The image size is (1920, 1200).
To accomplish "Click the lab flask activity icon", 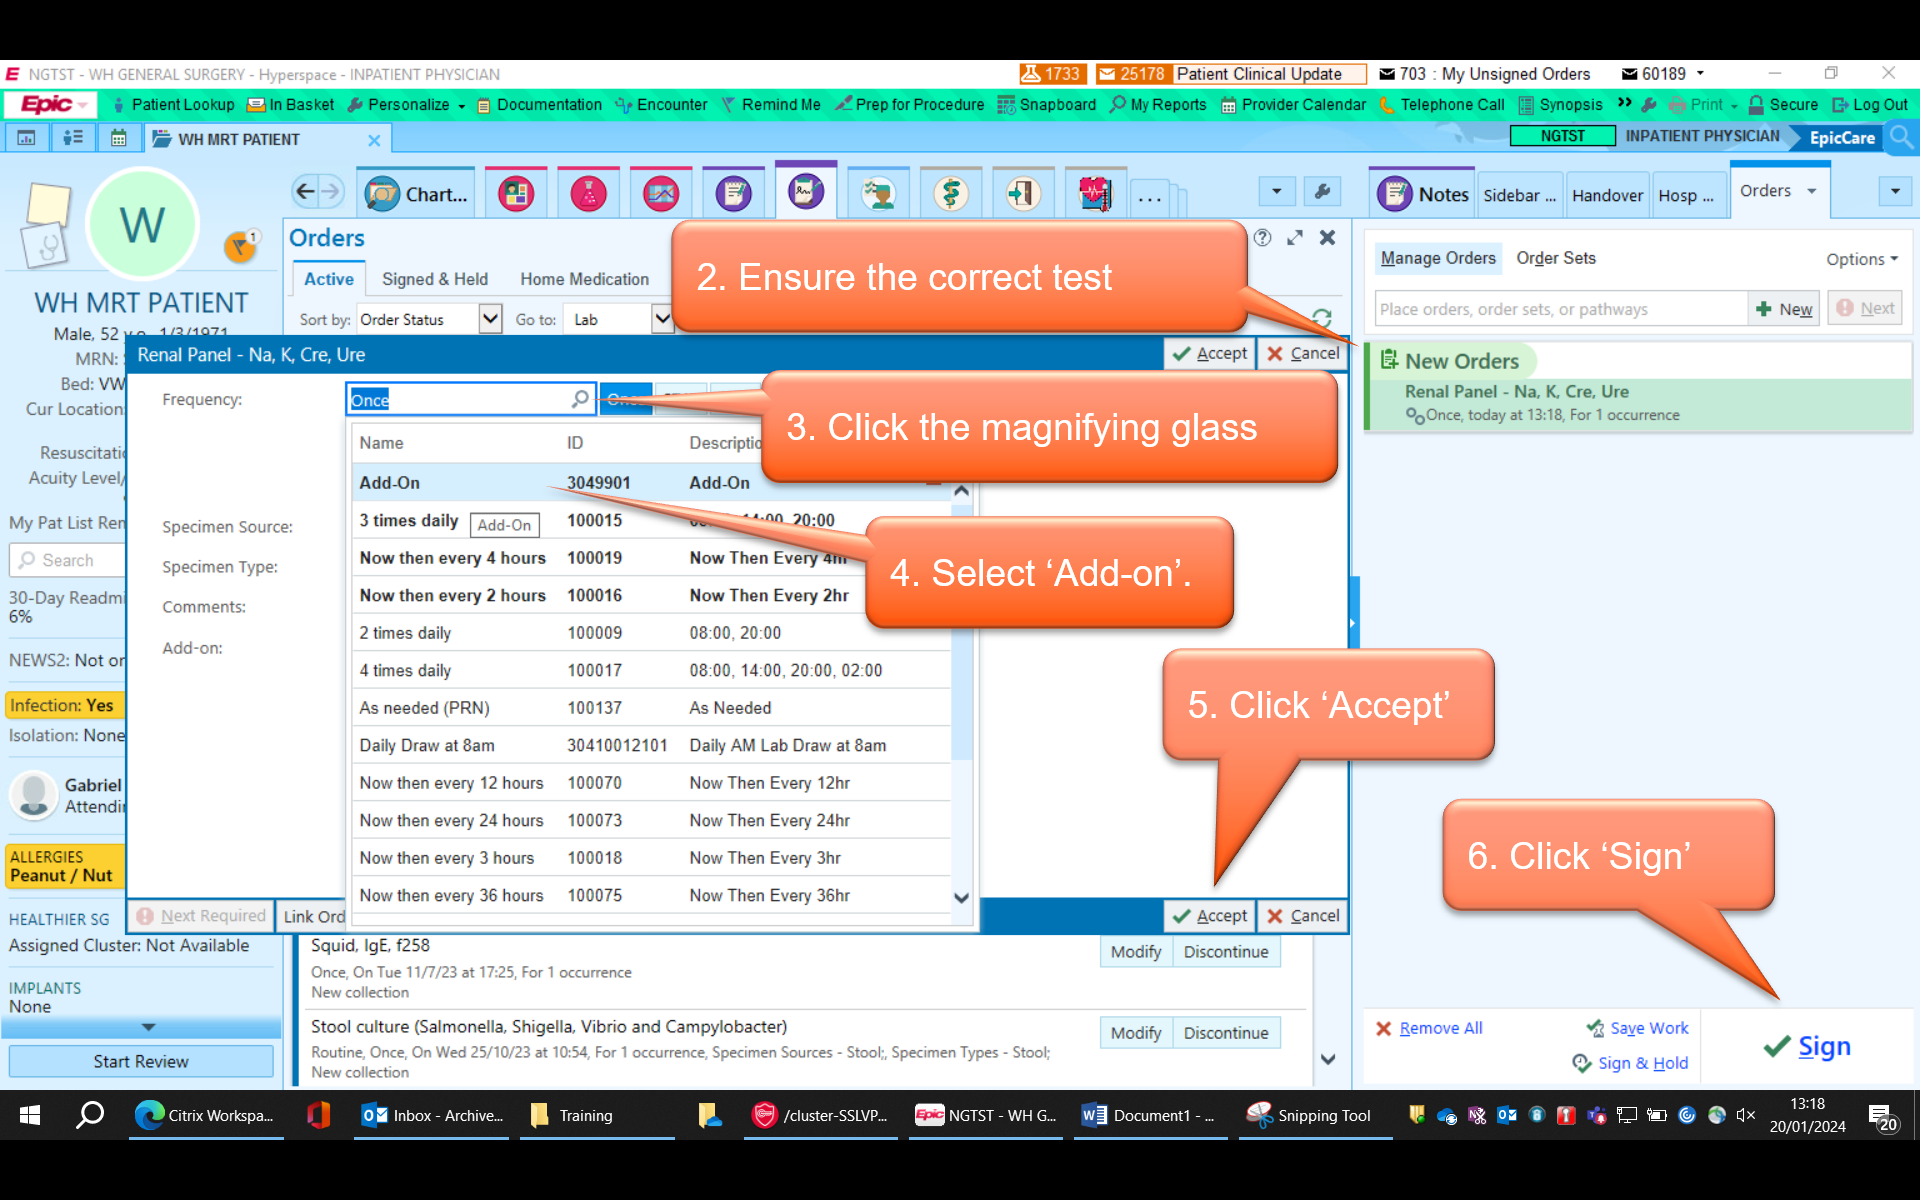I will coord(589,194).
